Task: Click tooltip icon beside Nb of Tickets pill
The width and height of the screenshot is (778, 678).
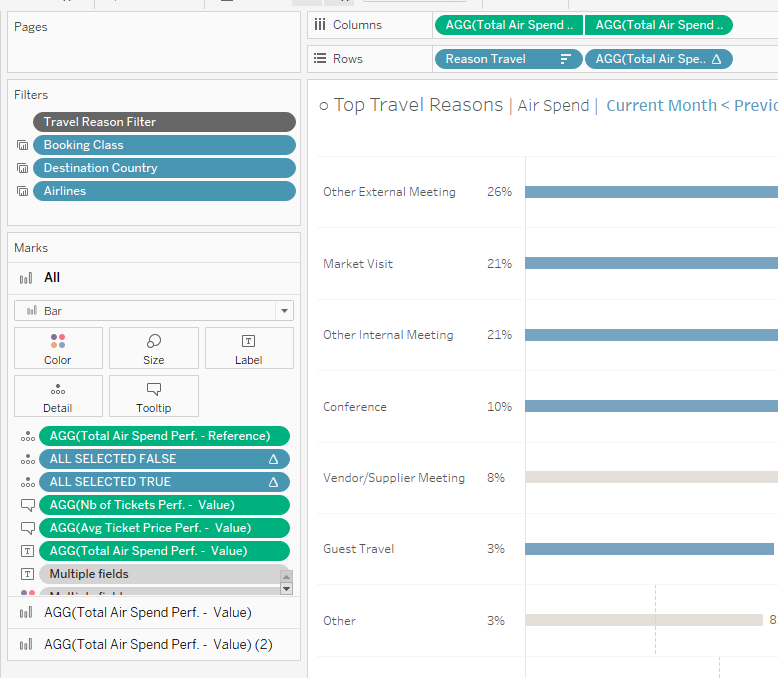Action: pyautogui.click(x=27, y=505)
